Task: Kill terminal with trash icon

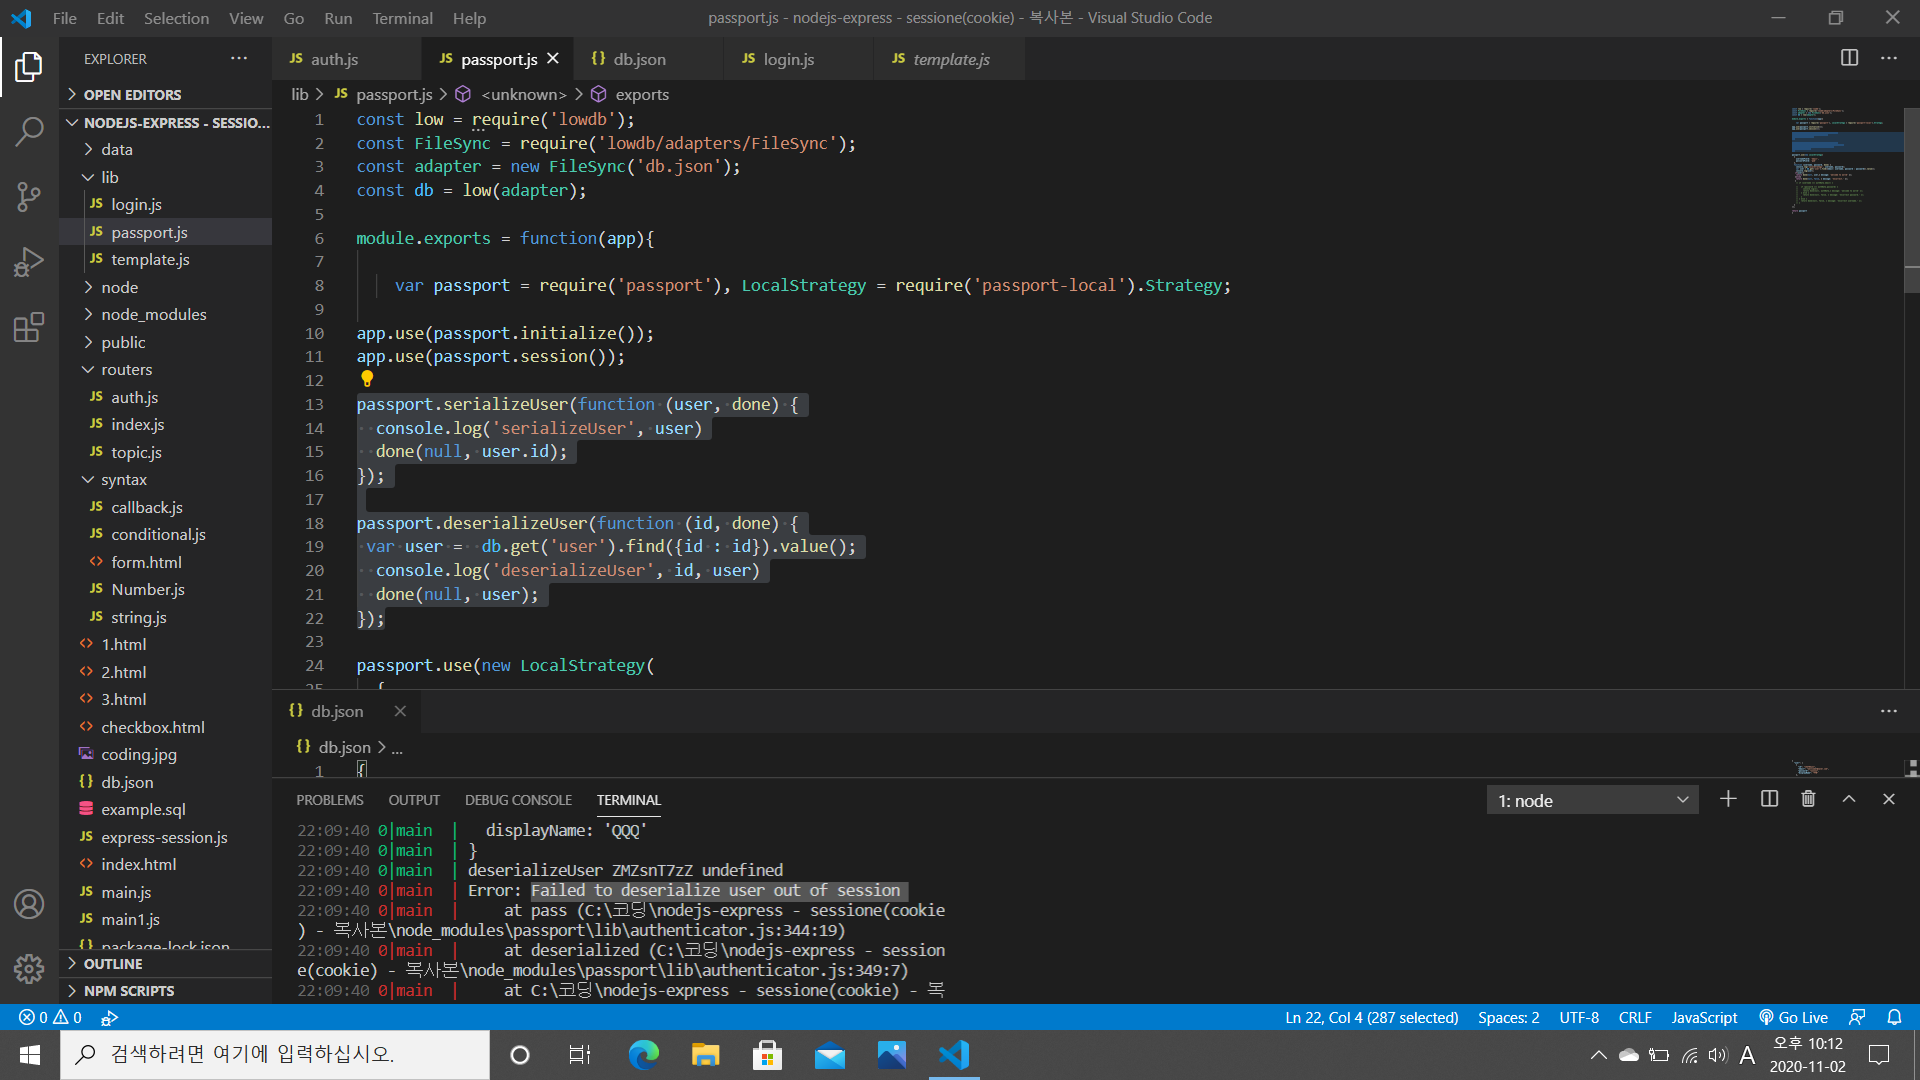Action: coord(1808,799)
